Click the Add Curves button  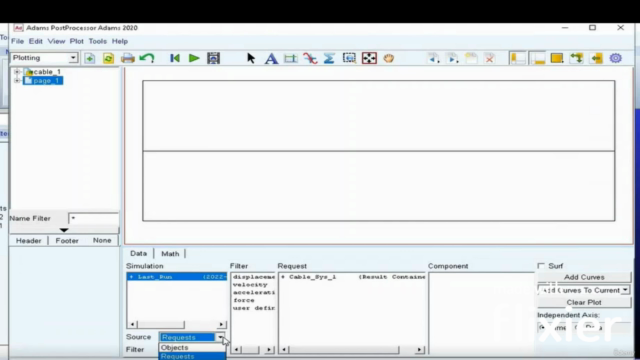(584, 277)
